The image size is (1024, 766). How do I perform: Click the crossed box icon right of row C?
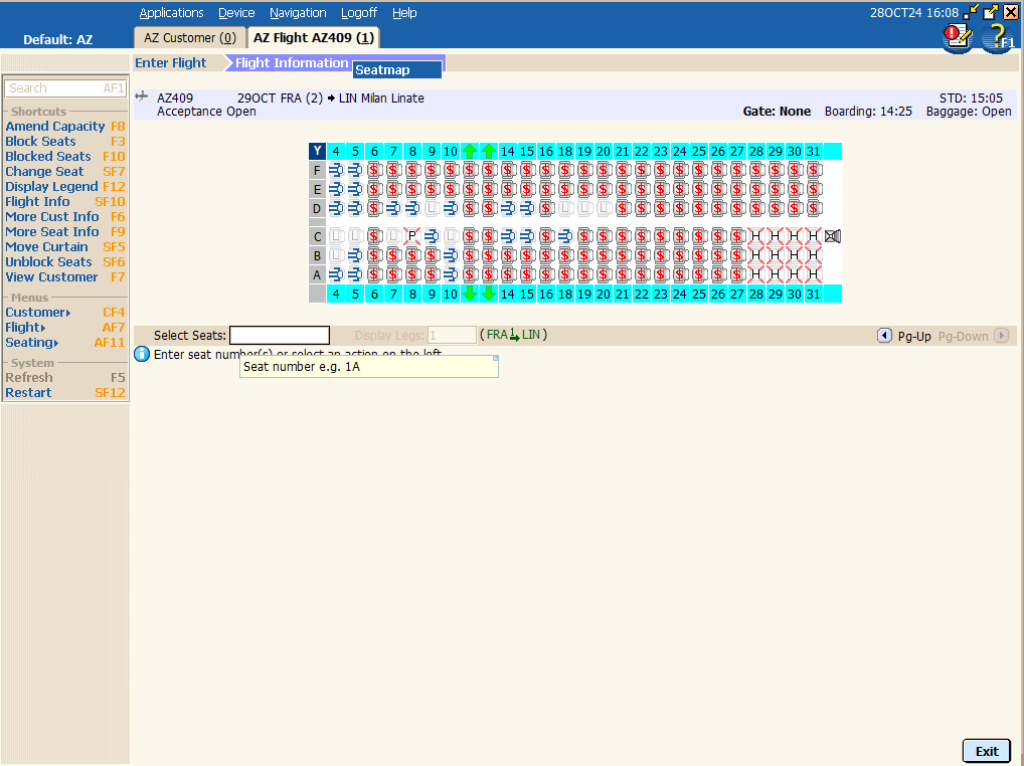tap(833, 236)
